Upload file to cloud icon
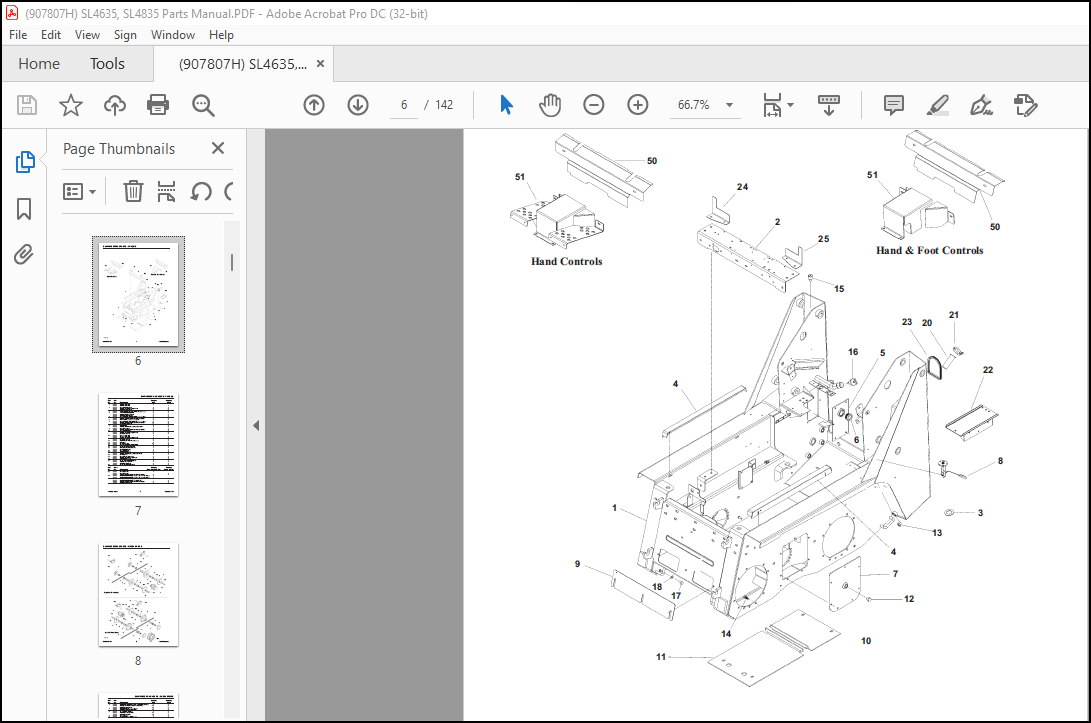The image size is (1091, 723). click(115, 105)
